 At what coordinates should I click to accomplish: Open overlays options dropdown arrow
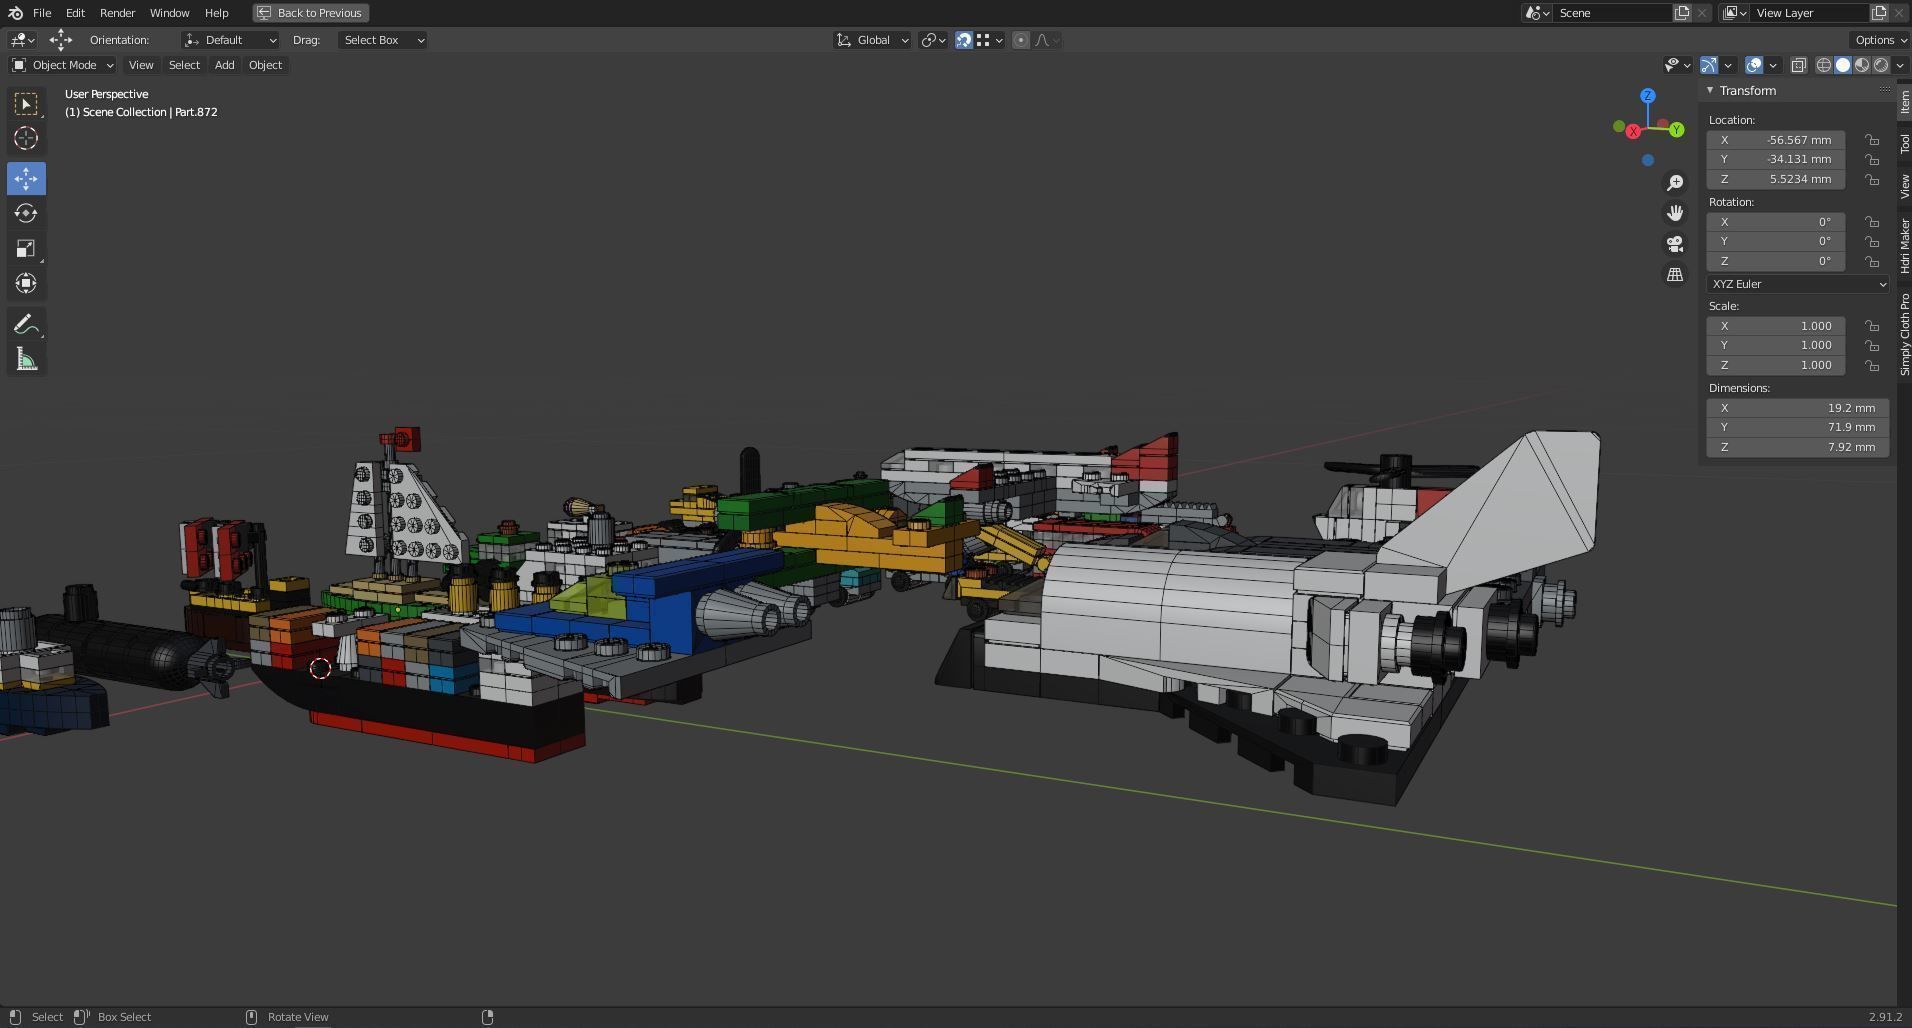tap(1773, 65)
